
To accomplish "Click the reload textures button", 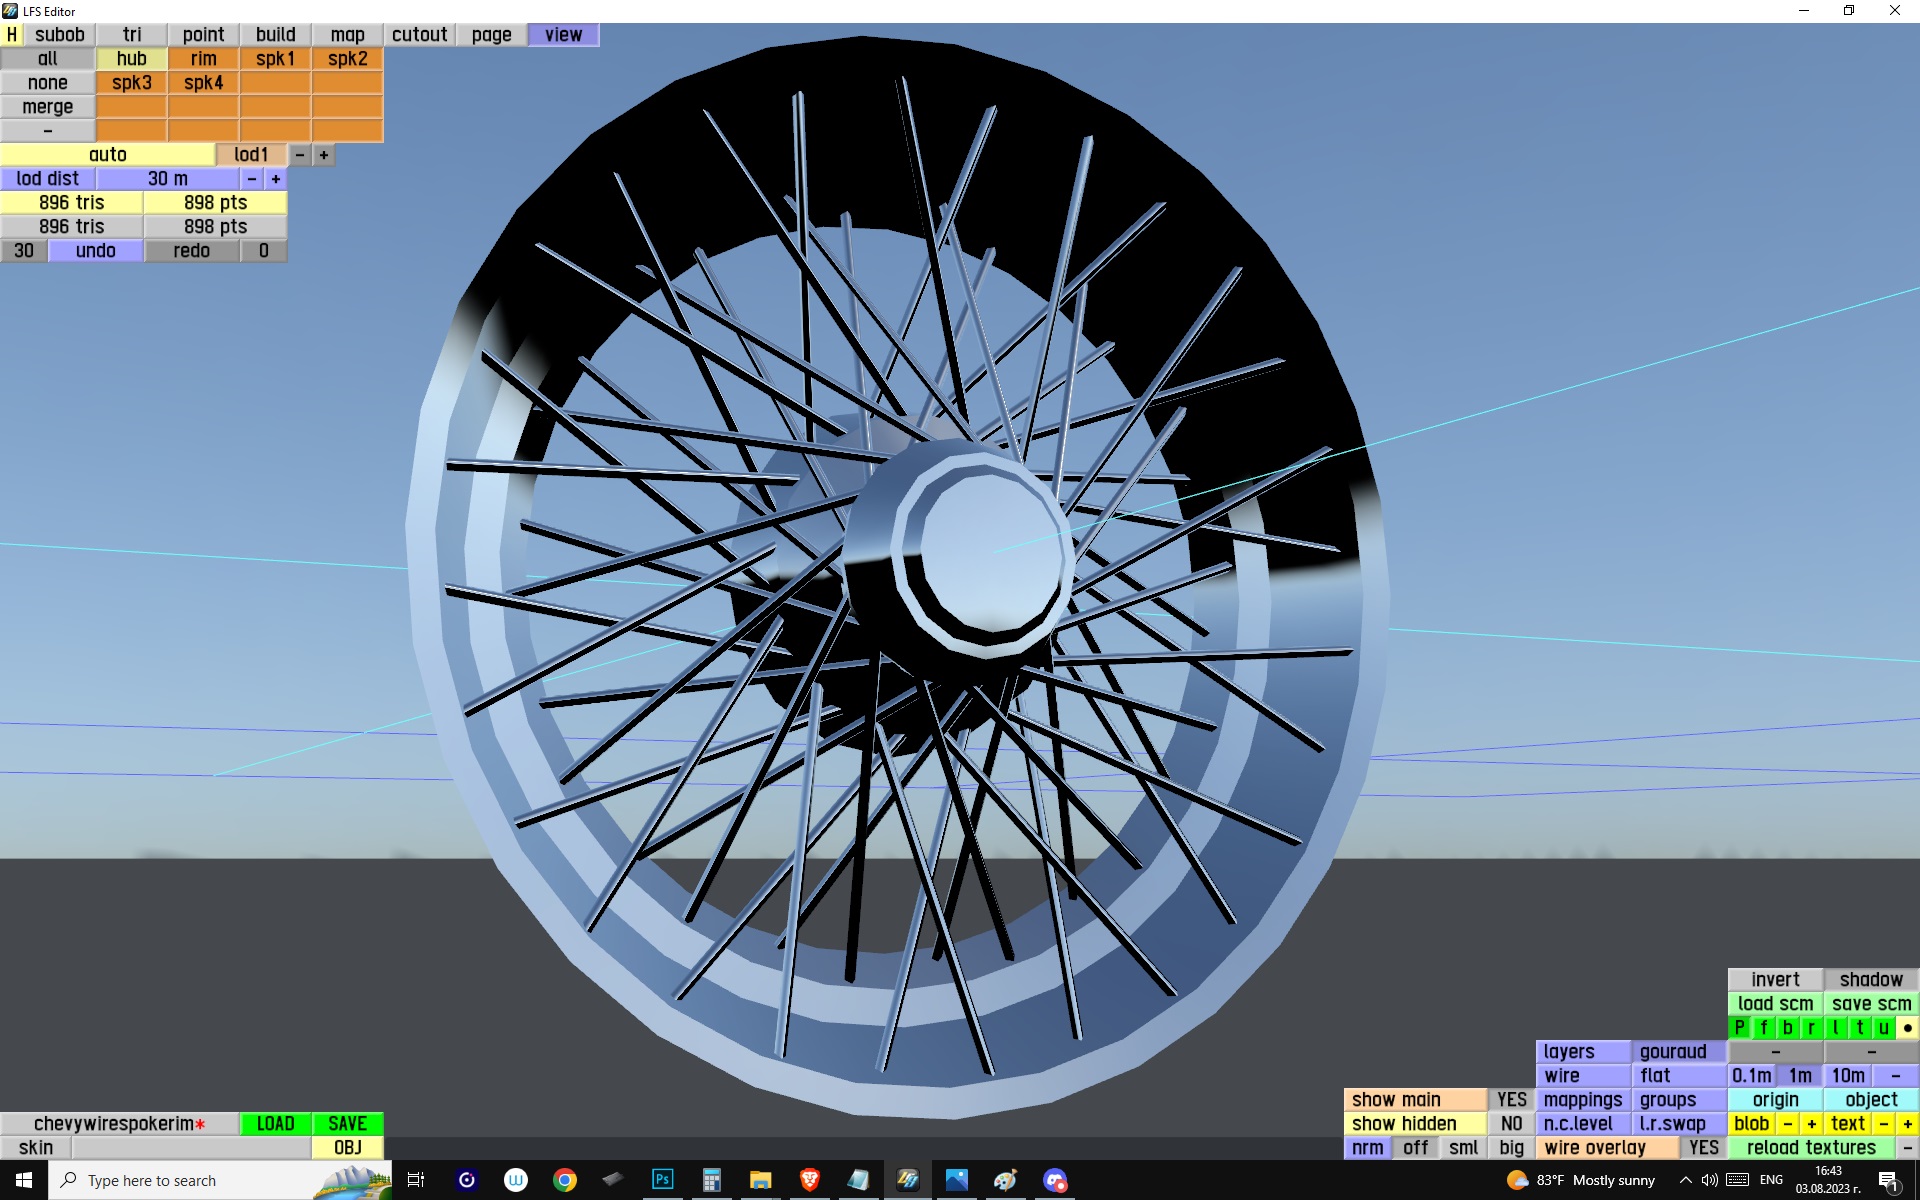I will [x=1811, y=1148].
